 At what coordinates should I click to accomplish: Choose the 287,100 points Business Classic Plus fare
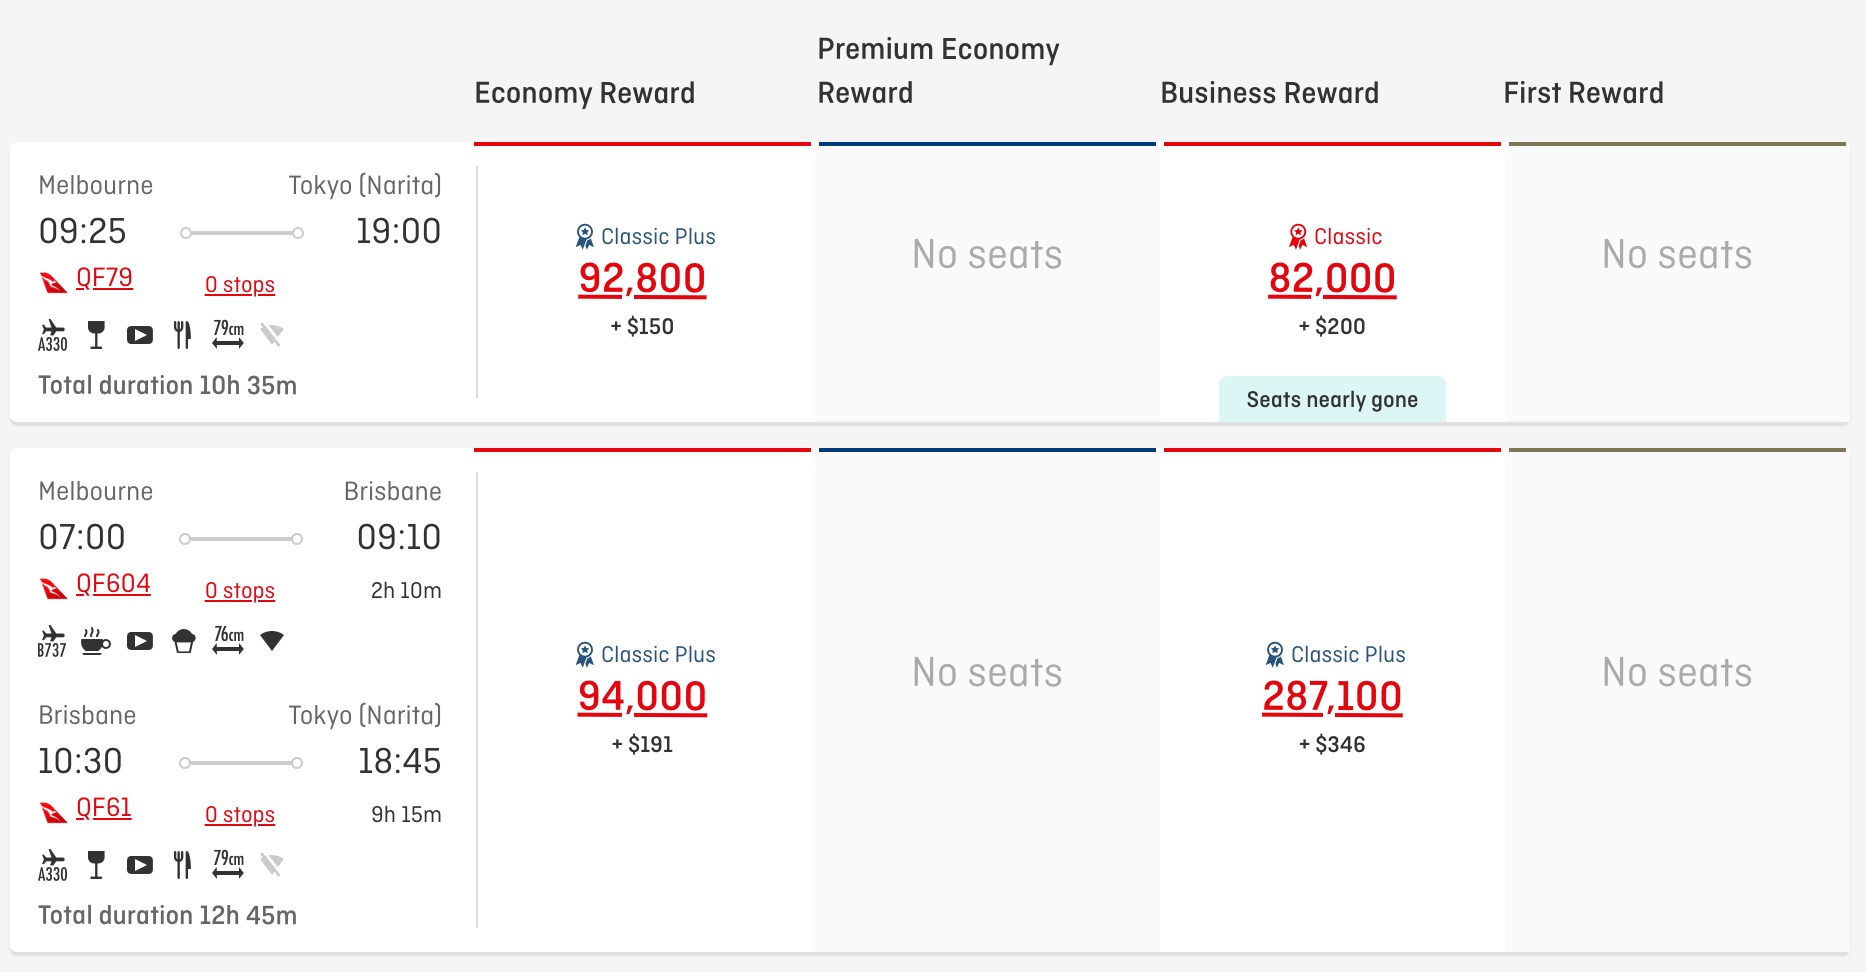point(1332,697)
